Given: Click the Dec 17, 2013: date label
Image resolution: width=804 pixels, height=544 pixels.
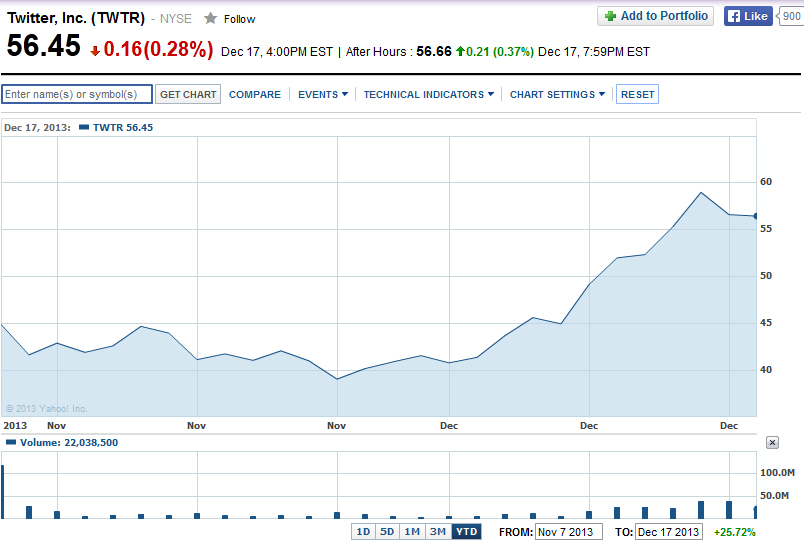Looking at the screenshot, I should pos(37,127).
